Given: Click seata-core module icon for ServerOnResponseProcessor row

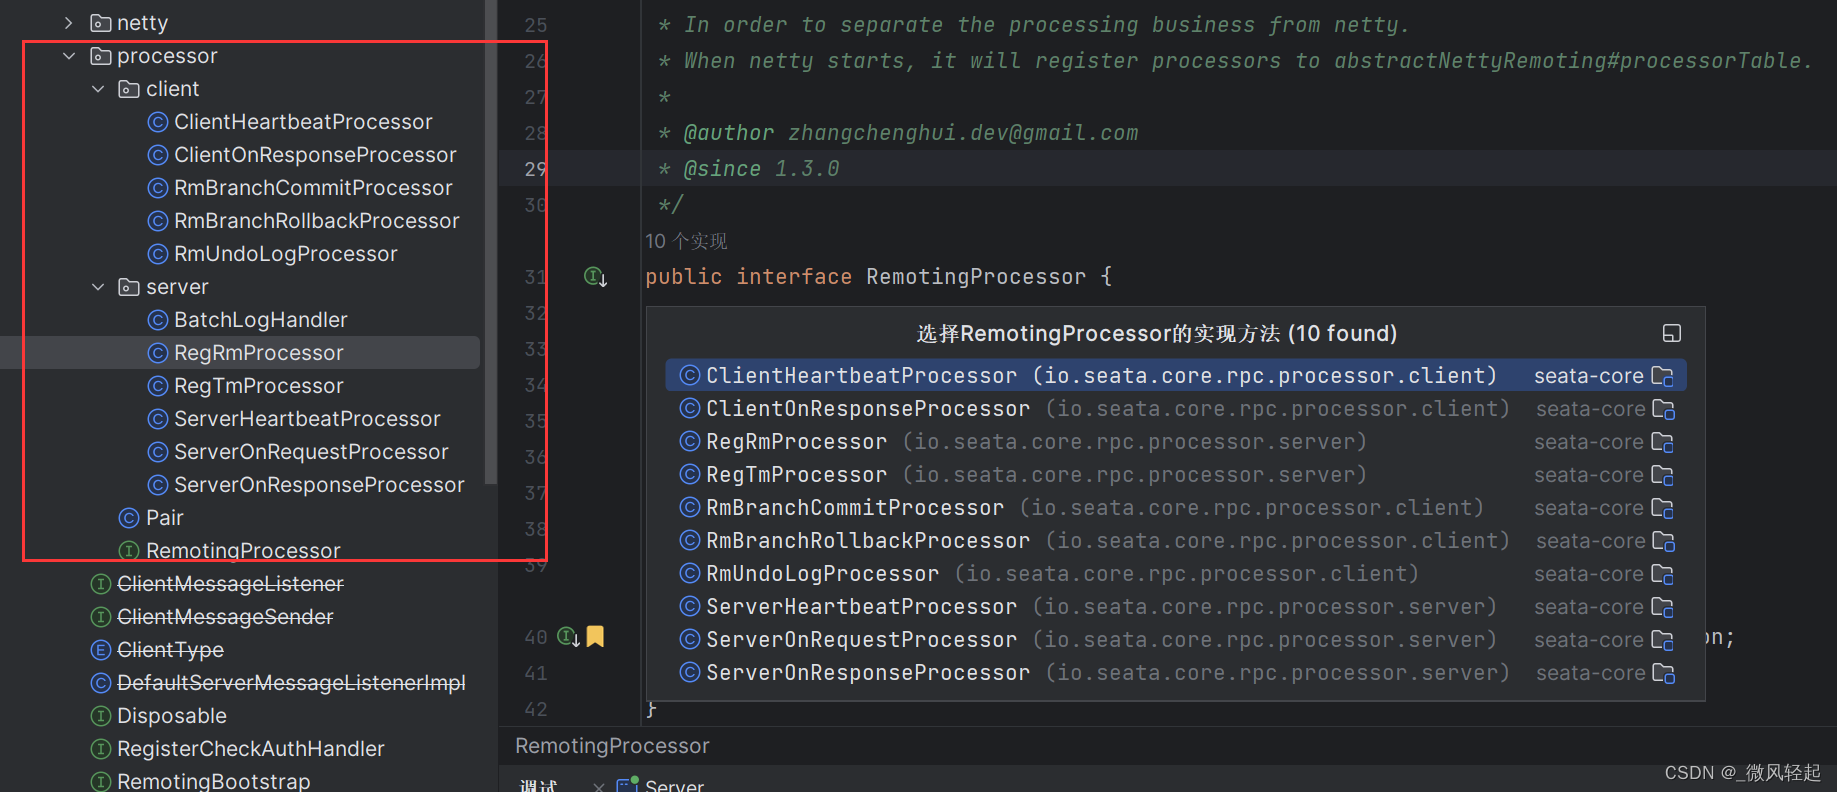Looking at the screenshot, I should coord(1662,673).
